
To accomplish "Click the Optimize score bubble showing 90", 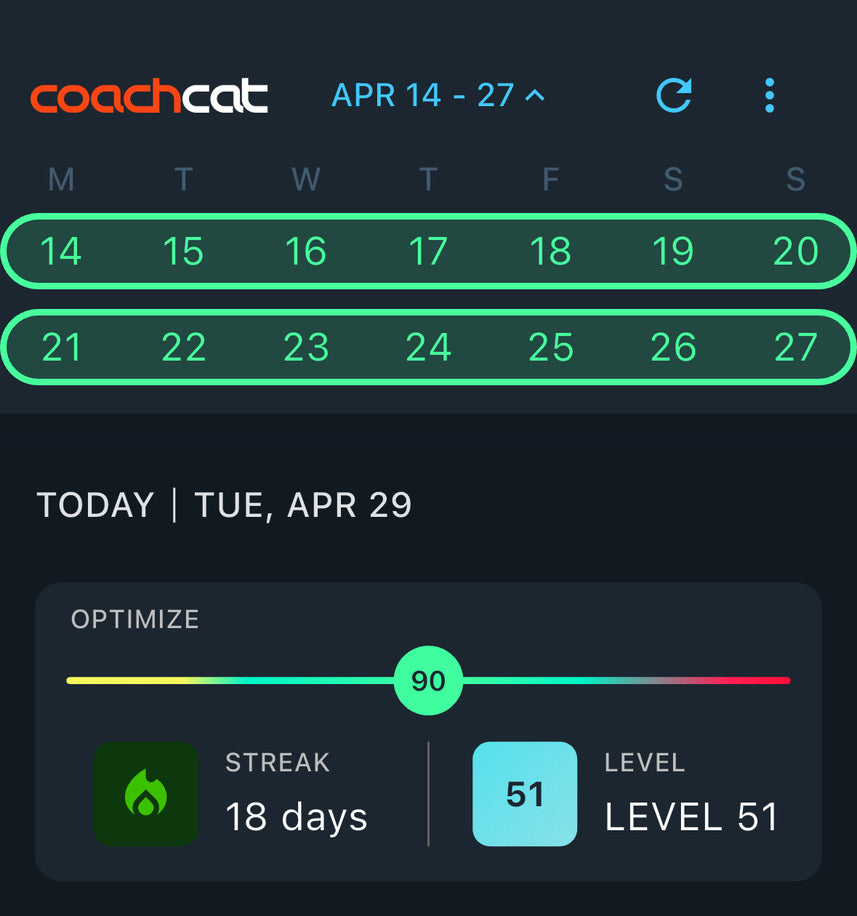I will tap(428, 680).
